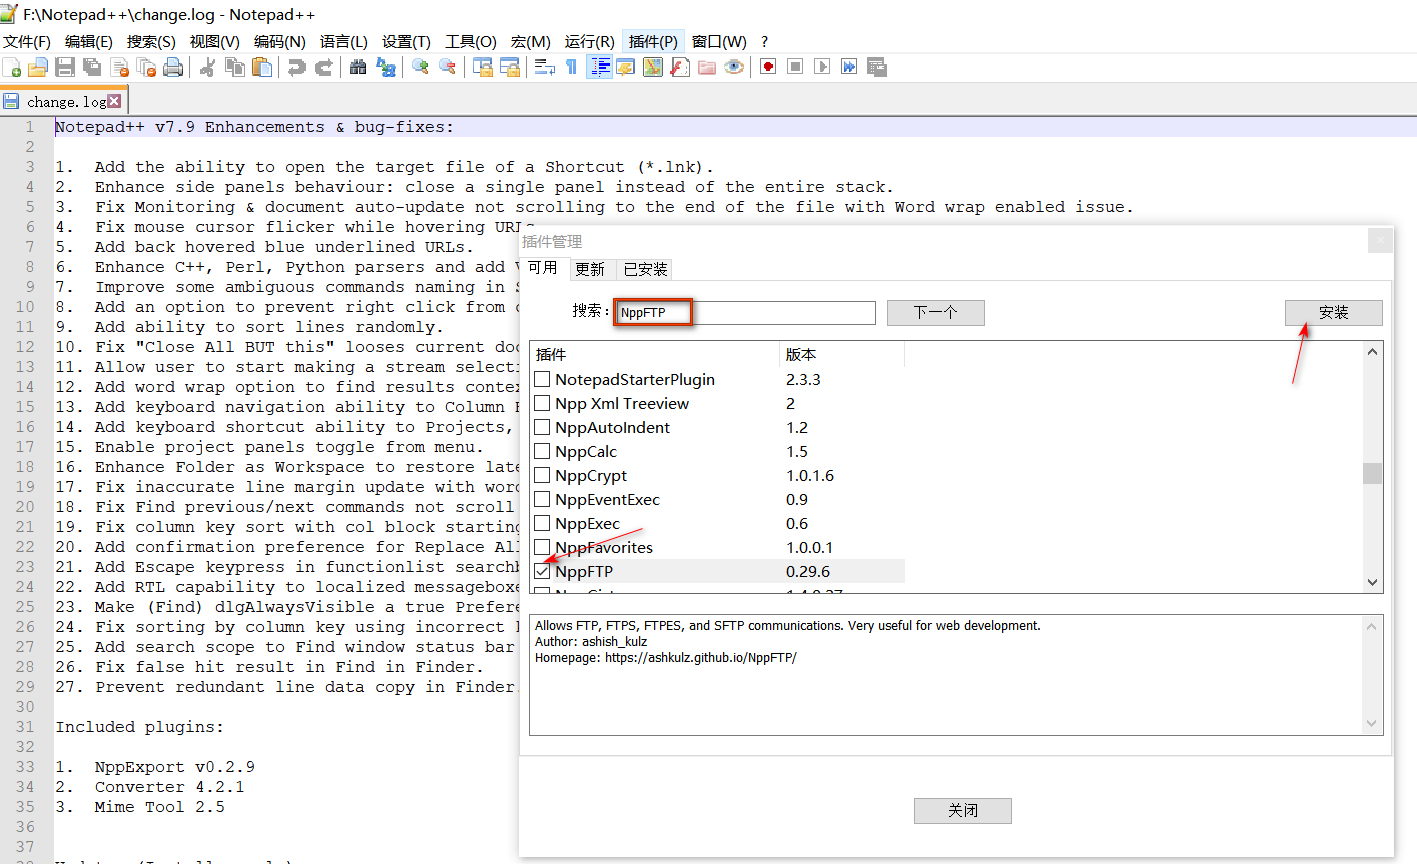Viewport: 1417px width, 864px height.
Task: Open the 搜索(S) menu
Action: coord(151,41)
